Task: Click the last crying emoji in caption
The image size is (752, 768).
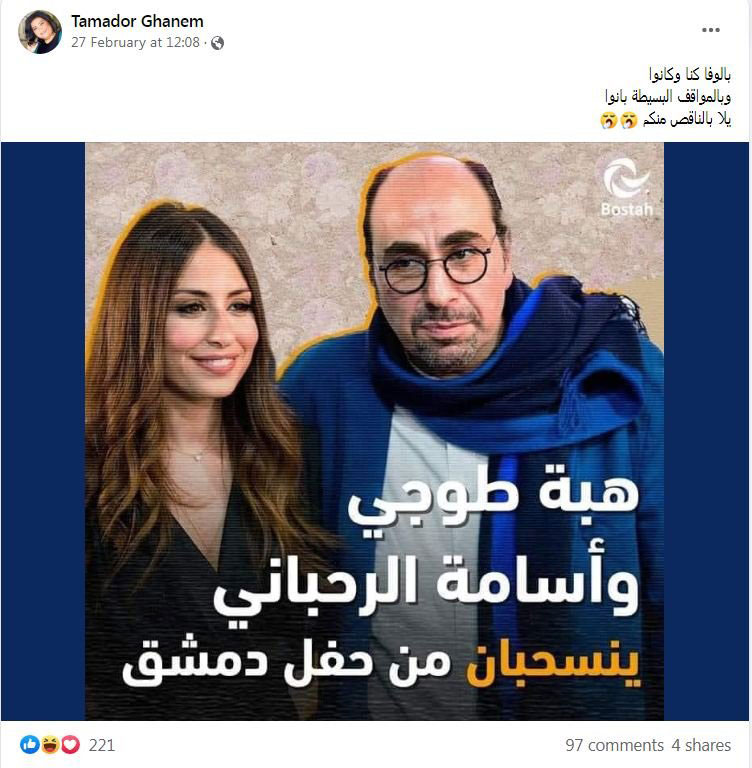Action: 608,120
